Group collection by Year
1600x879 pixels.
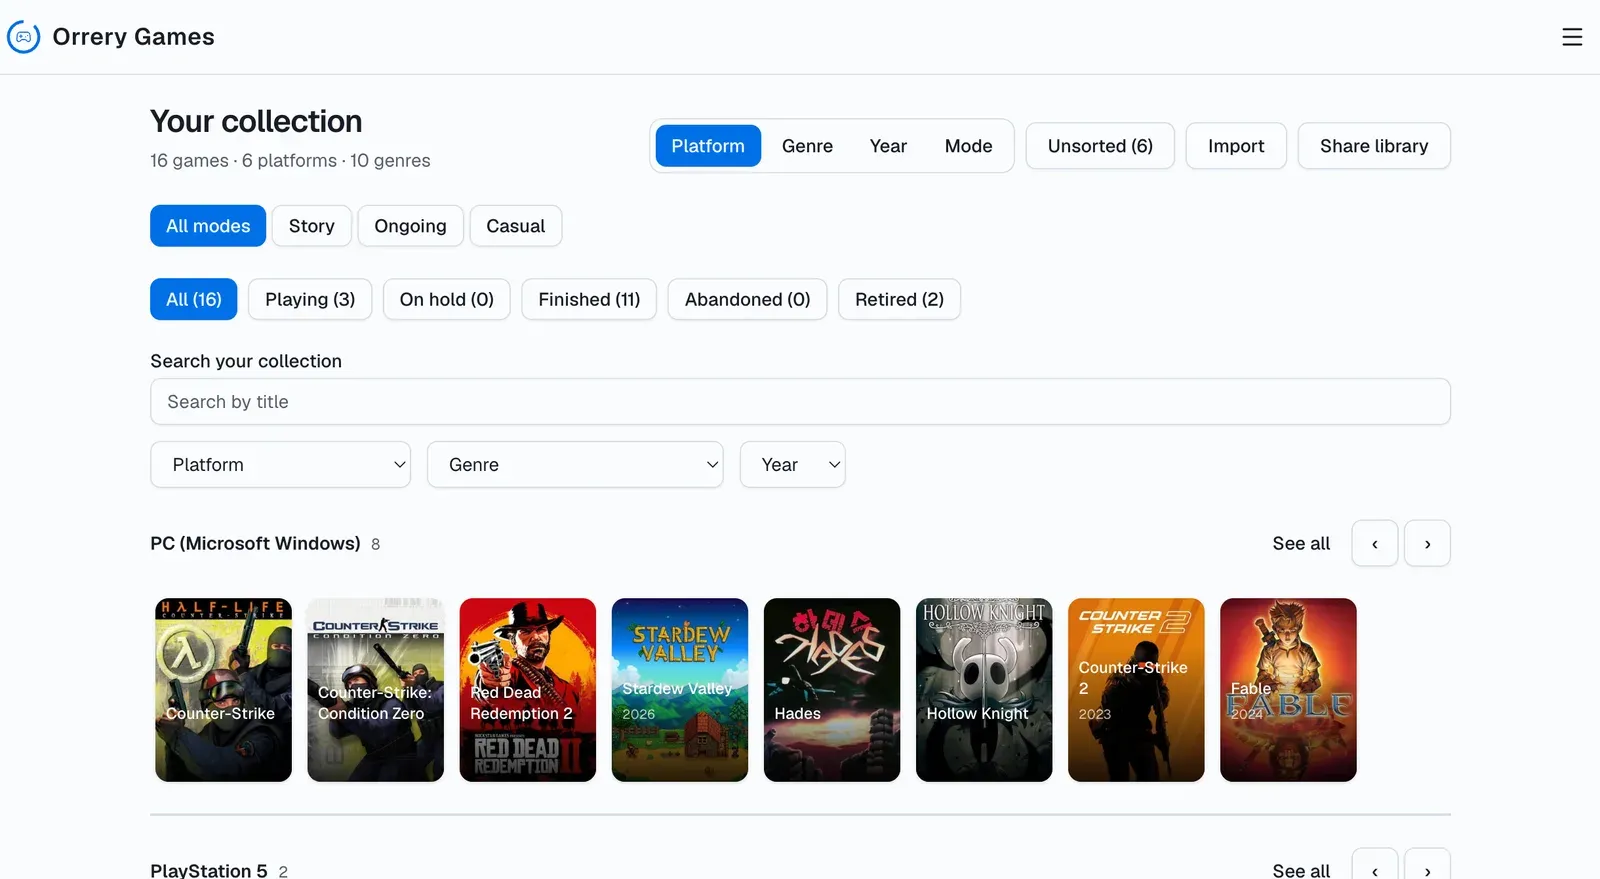888,146
